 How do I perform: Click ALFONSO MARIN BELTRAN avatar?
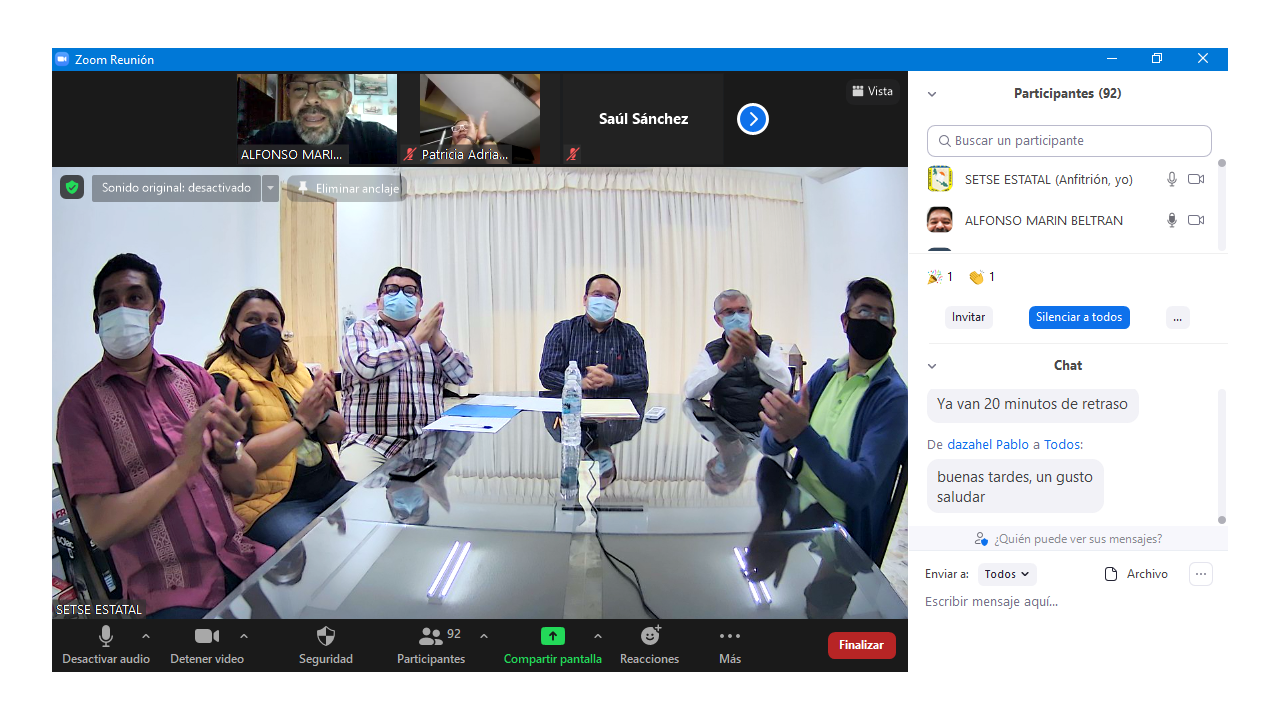tap(940, 220)
